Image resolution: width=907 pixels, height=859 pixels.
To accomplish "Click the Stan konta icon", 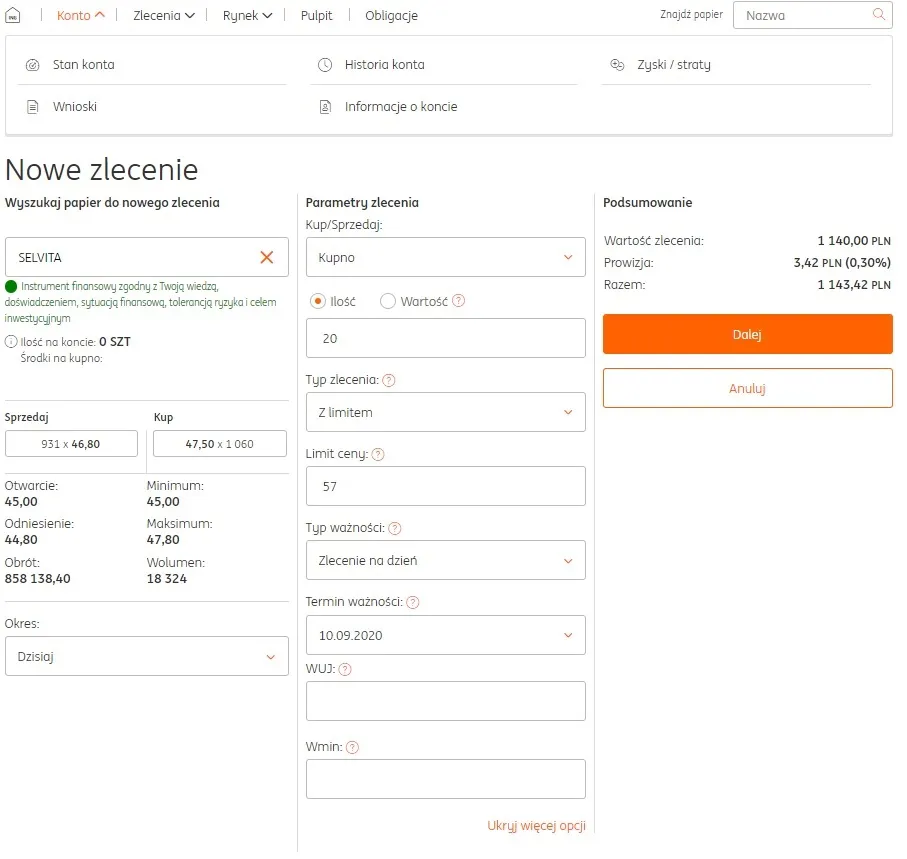I will pos(33,65).
